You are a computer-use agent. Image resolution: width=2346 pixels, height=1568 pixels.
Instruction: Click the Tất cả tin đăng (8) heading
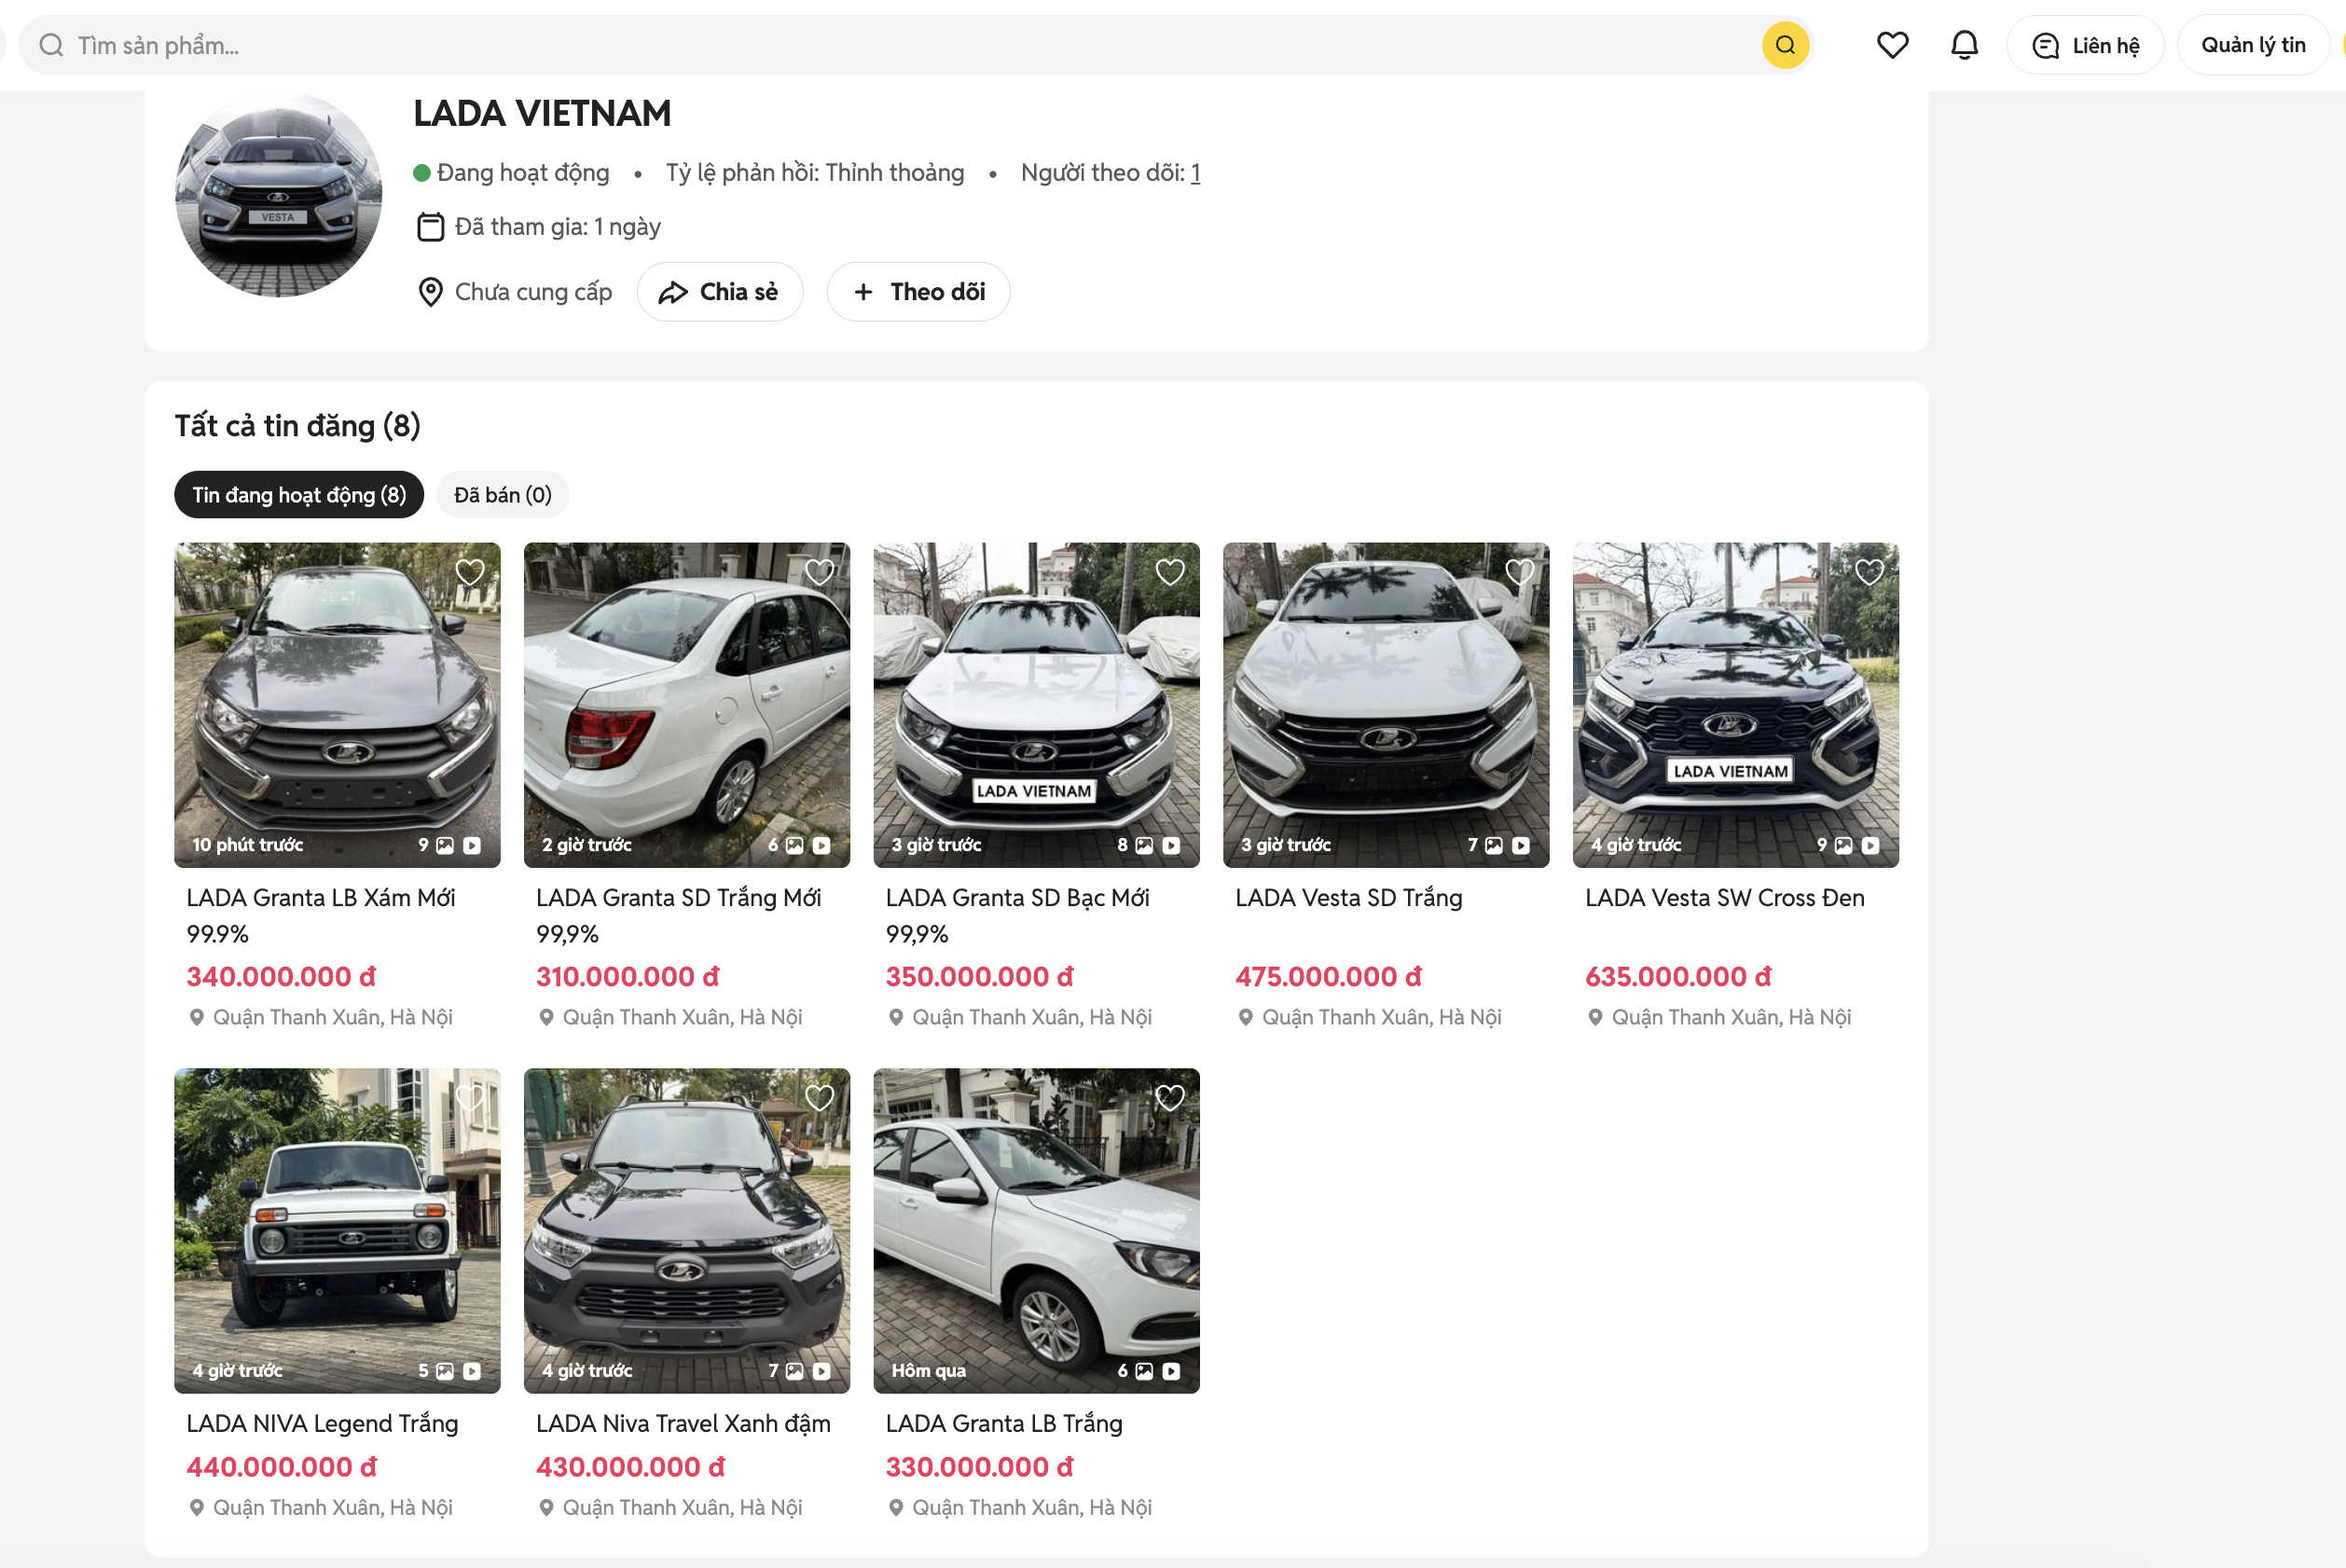(x=298, y=426)
